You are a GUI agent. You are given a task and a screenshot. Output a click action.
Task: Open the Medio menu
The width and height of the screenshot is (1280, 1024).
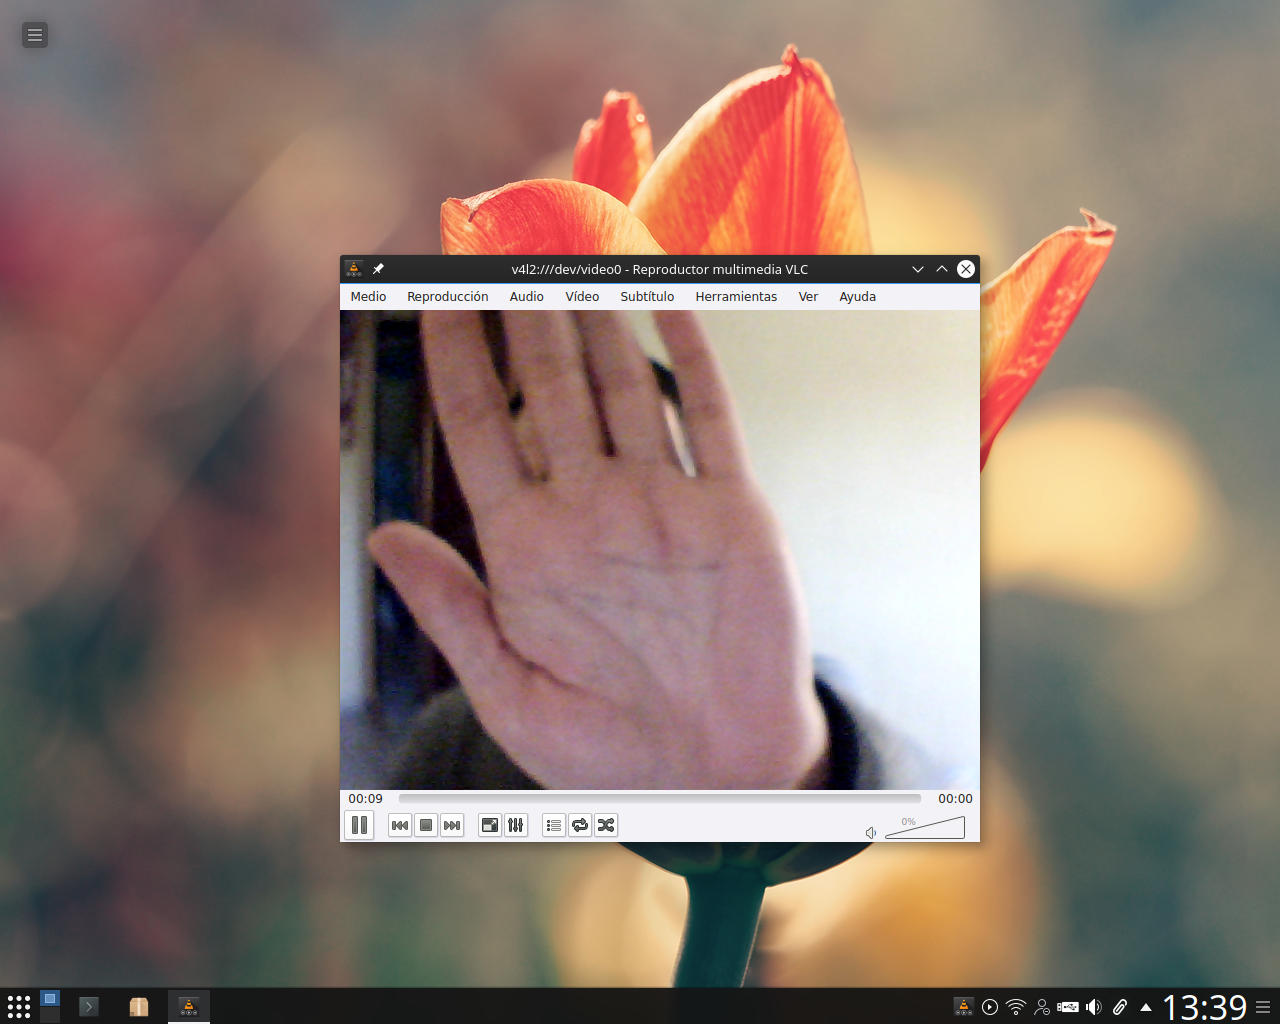click(368, 297)
